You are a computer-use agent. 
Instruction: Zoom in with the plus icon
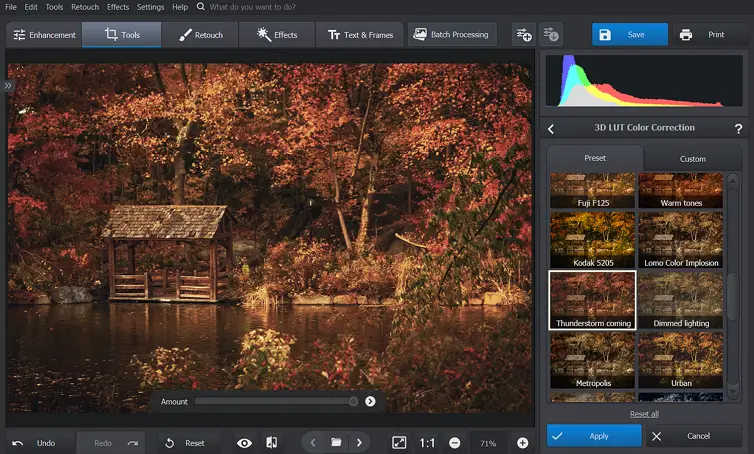click(x=523, y=443)
